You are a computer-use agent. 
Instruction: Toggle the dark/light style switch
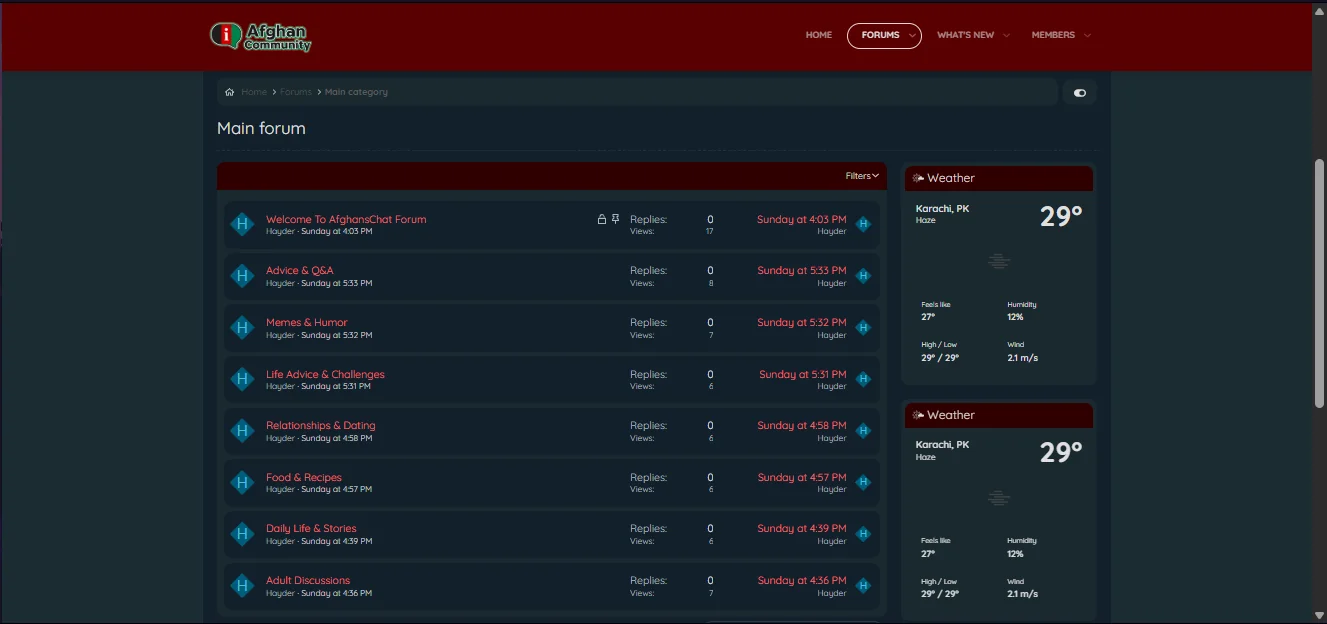1079,93
